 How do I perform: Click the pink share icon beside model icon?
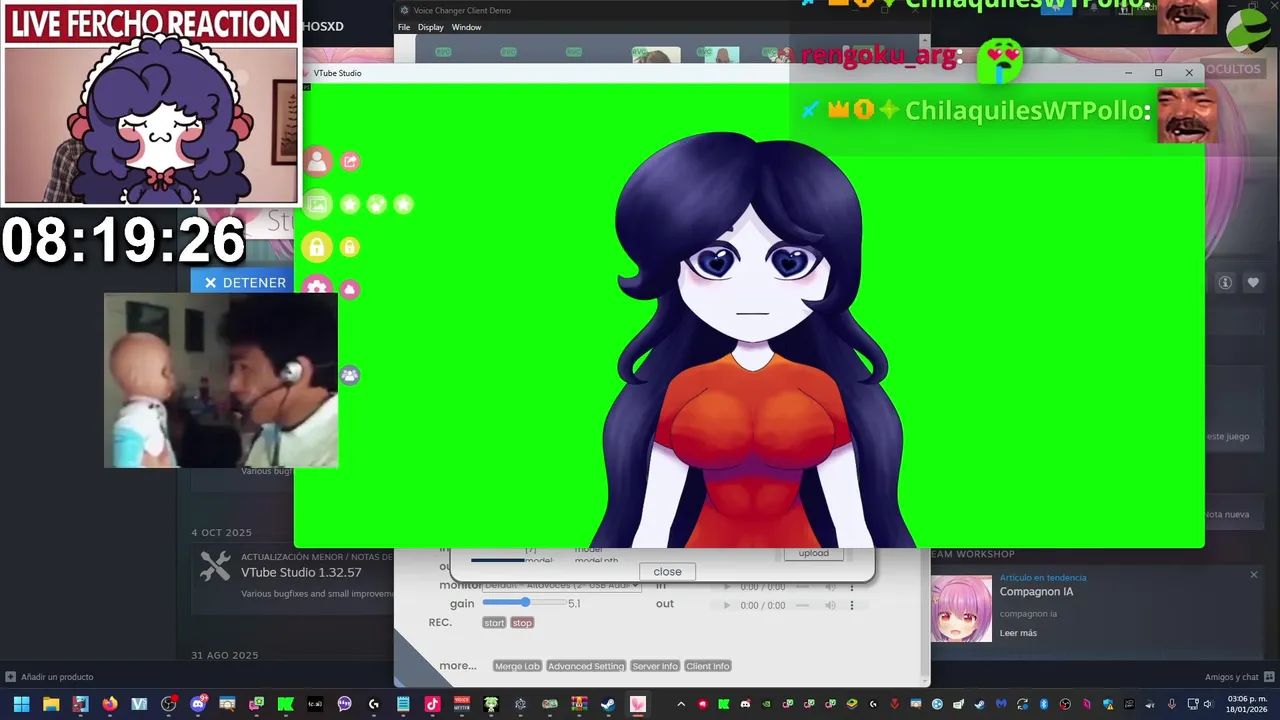(x=350, y=161)
